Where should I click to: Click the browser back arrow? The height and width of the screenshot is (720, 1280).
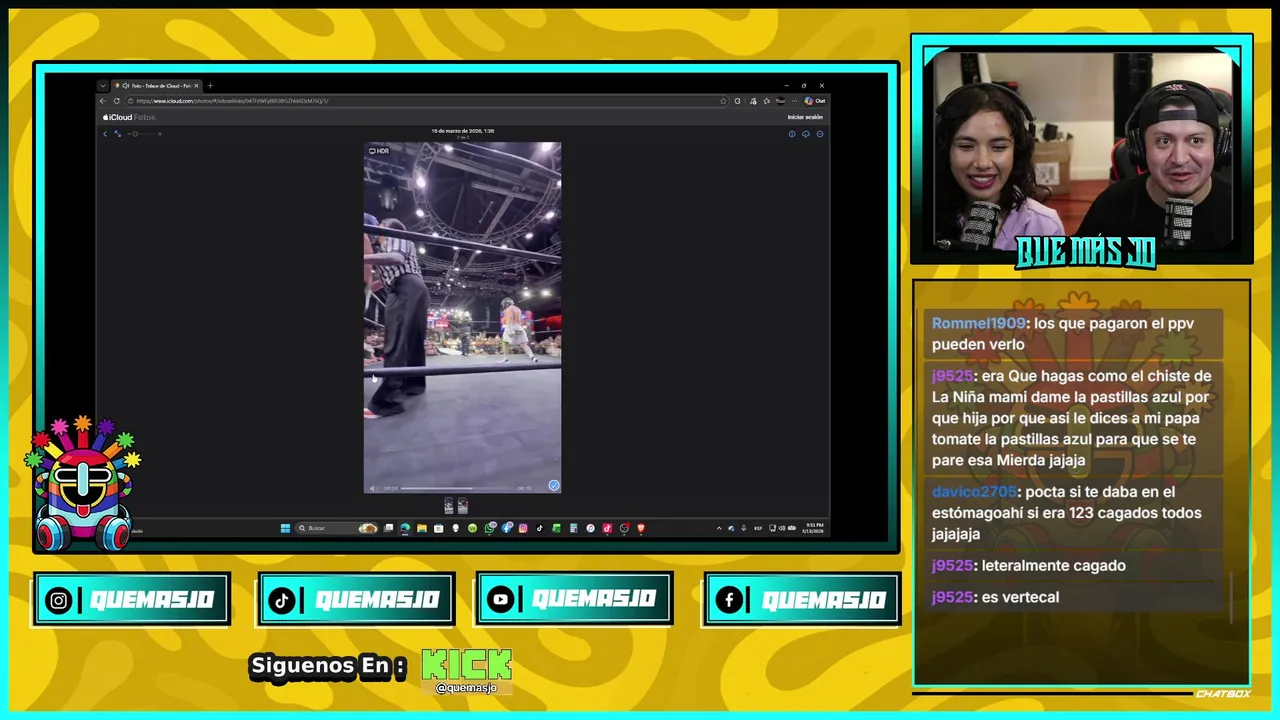[x=103, y=101]
